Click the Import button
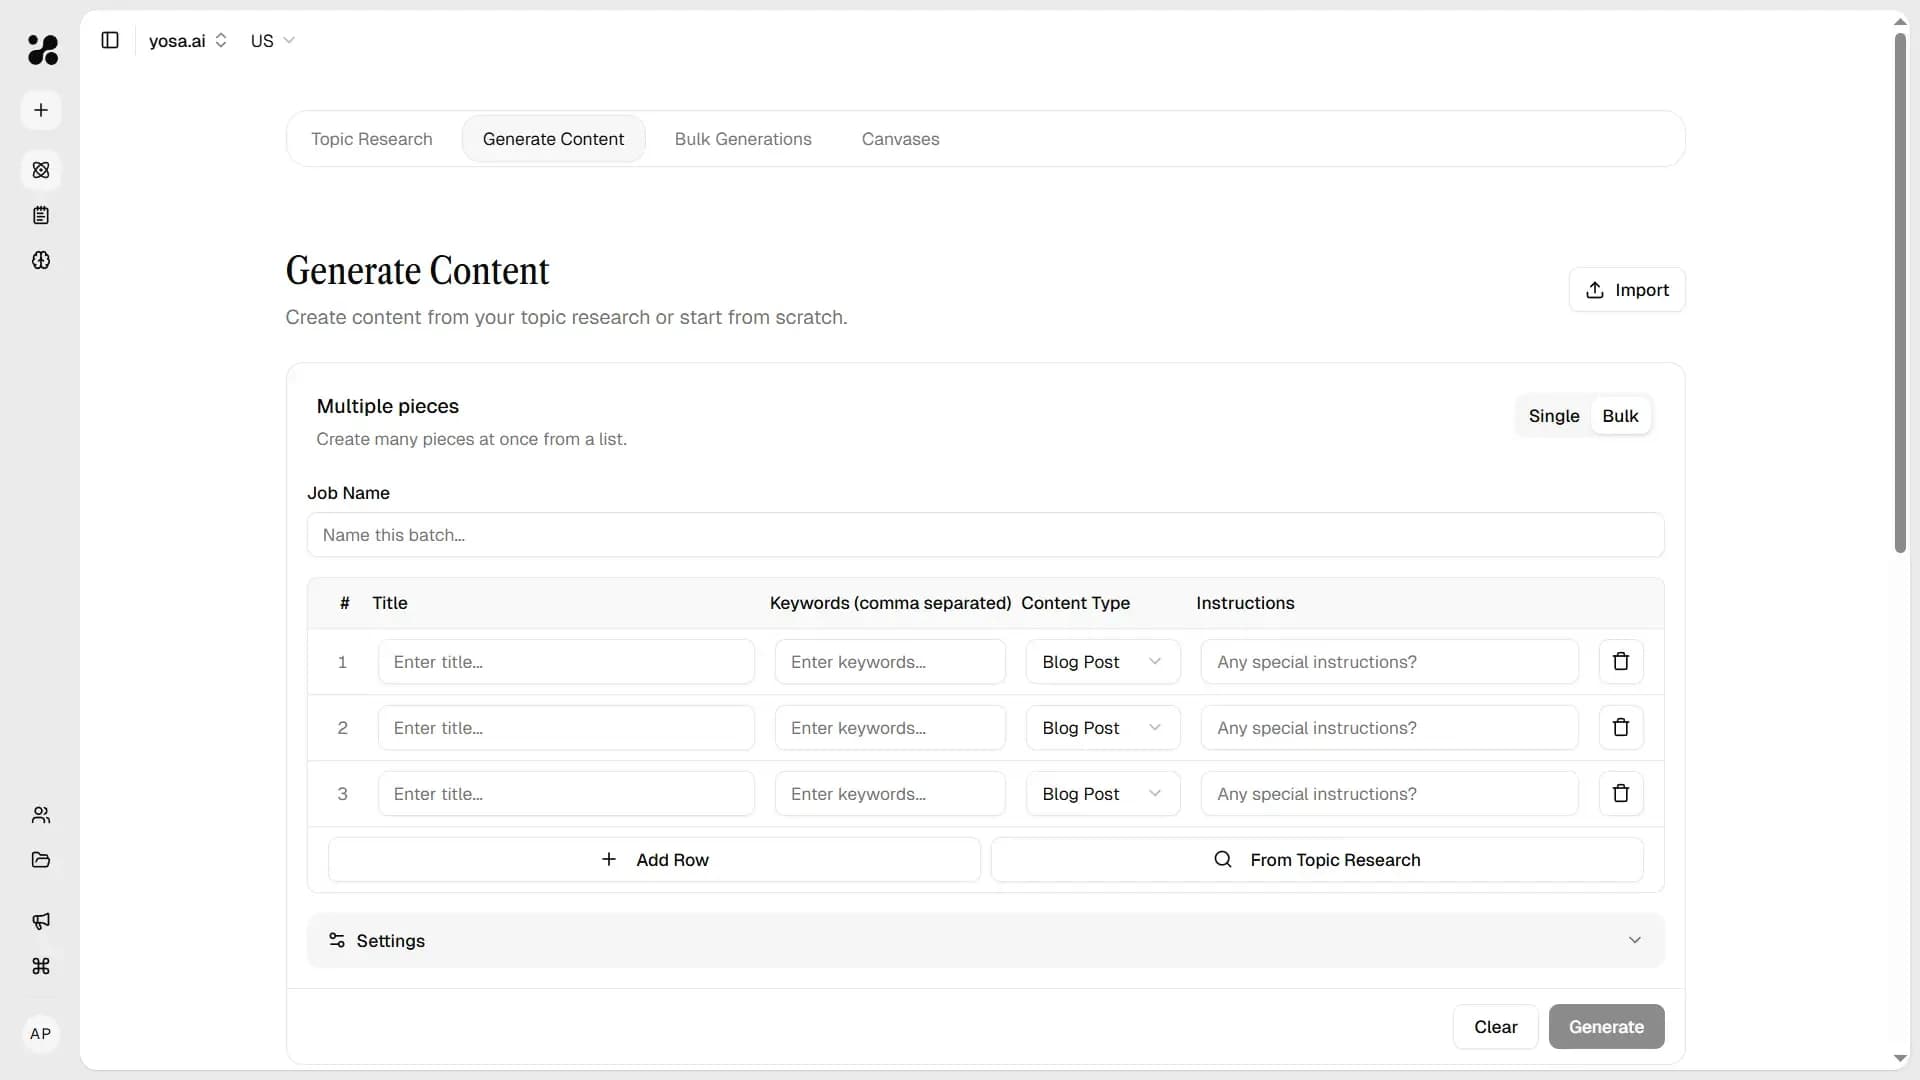The height and width of the screenshot is (1080, 1920). coord(1627,289)
